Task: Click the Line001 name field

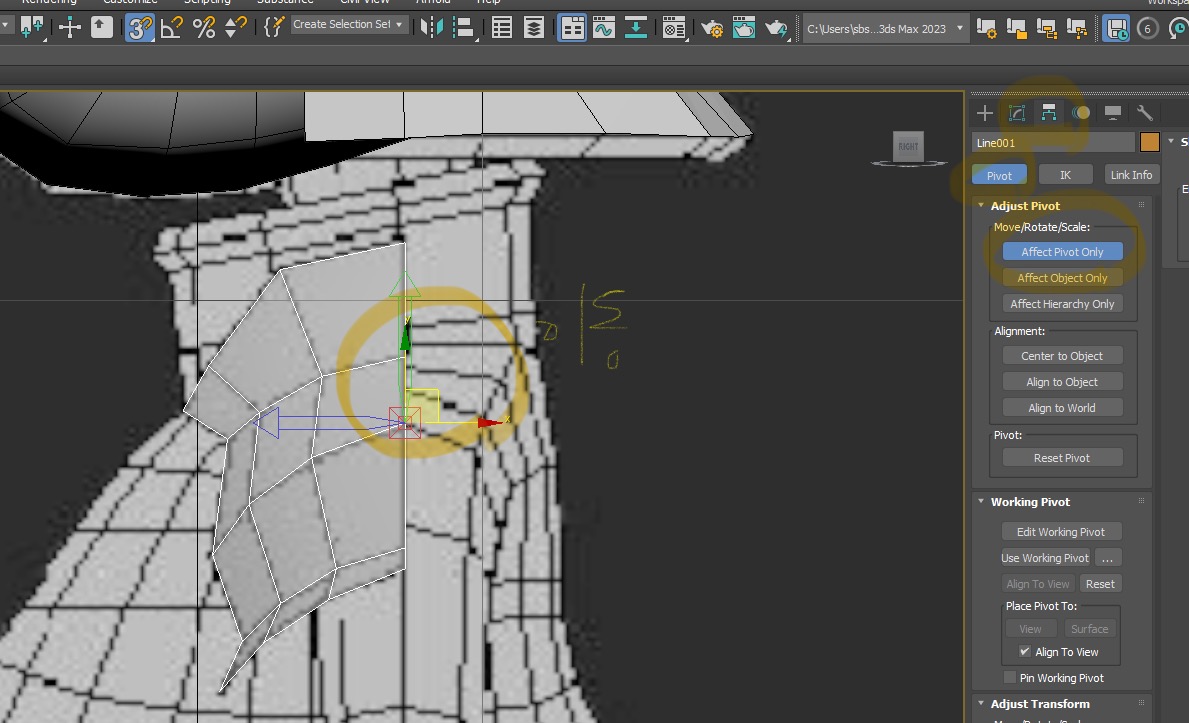Action: pos(1052,142)
